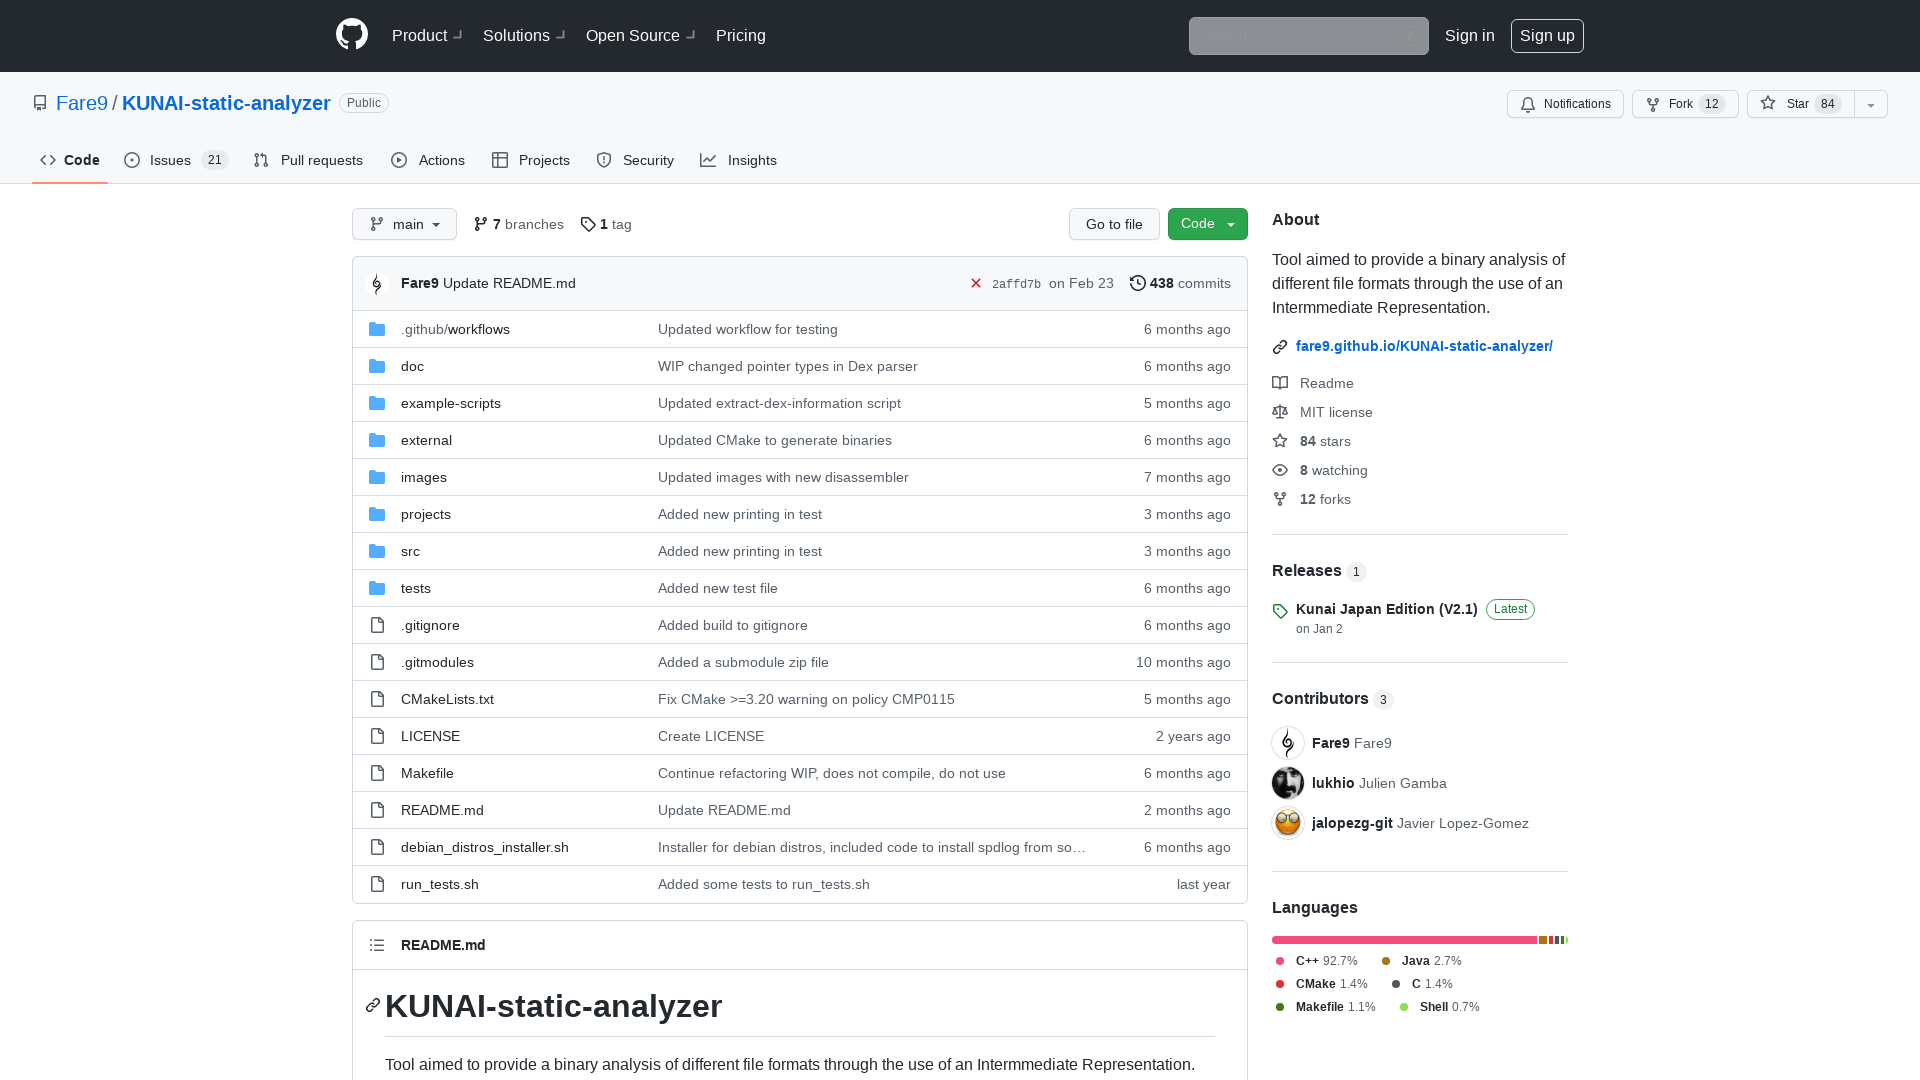Click Sign in

(x=1470, y=35)
